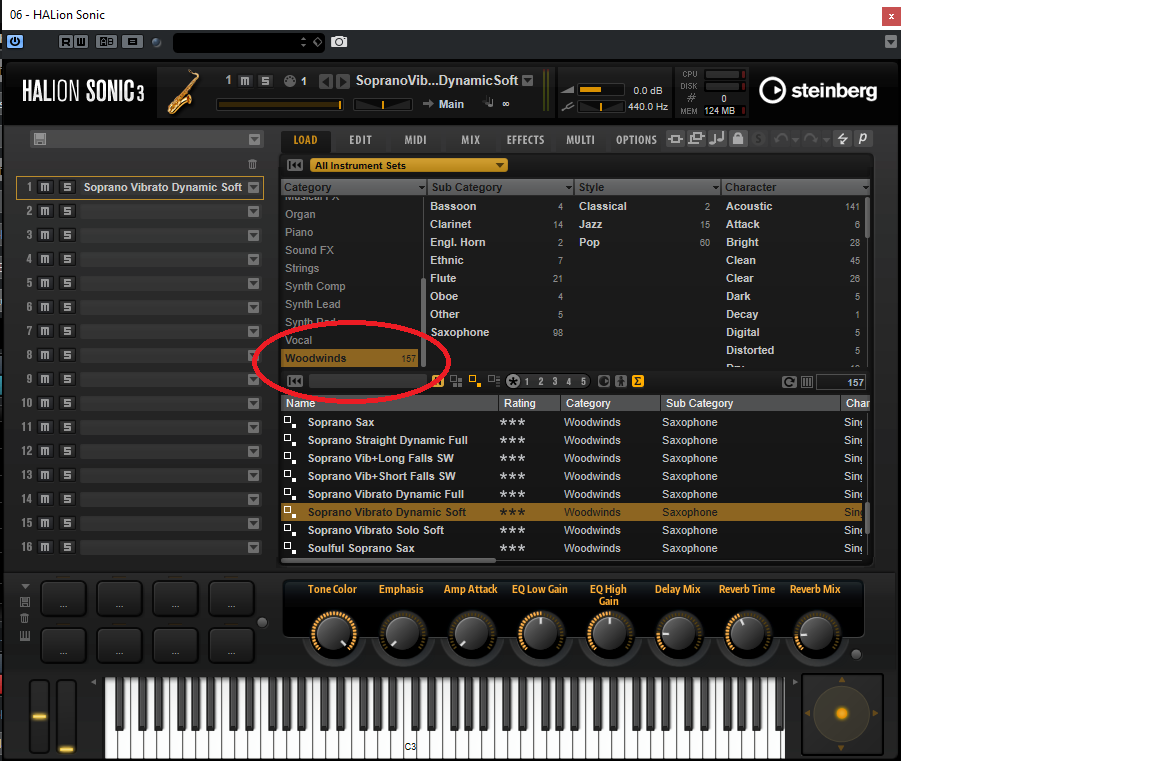Select the Woodwinds category
This screenshot has height=761, width=1152.
coord(350,358)
